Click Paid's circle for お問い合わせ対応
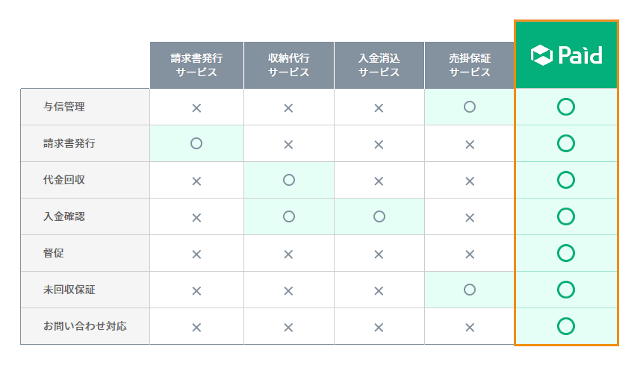The height and width of the screenshot is (365, 640). coord(566,326)
